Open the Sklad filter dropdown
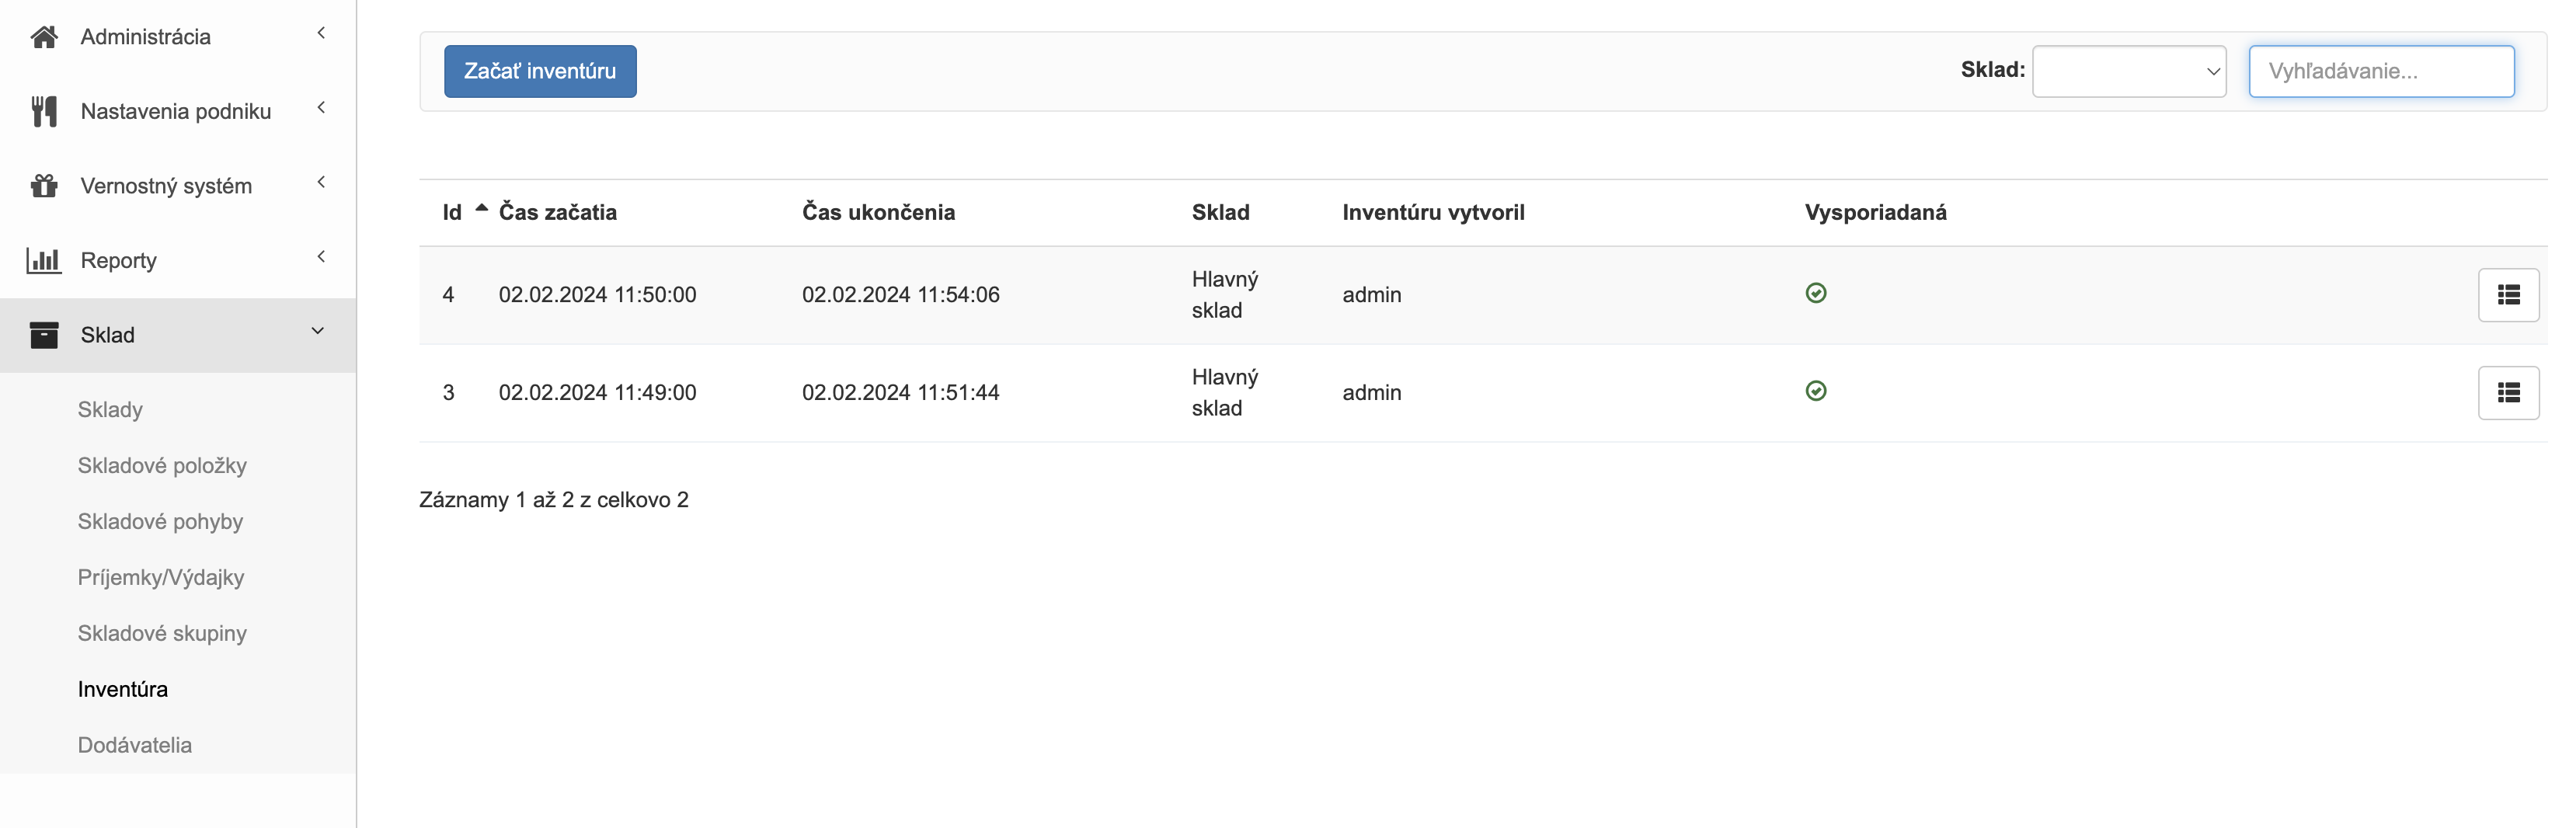The width and height of the screenshot is (2576, 828). click(2129, 71)
